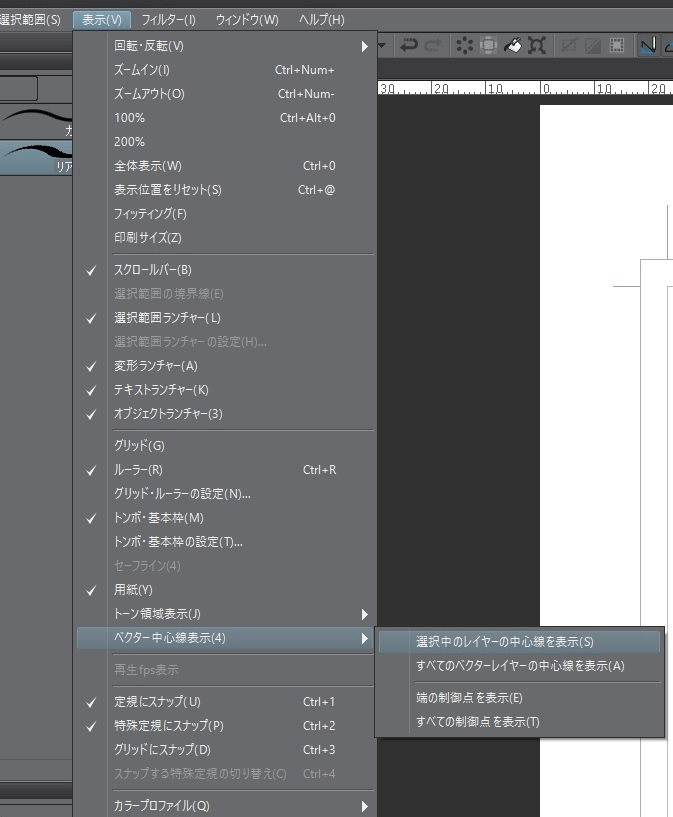Click the Undo arrow icon in toolbar

pyautogui.click(x=409, y=45)
